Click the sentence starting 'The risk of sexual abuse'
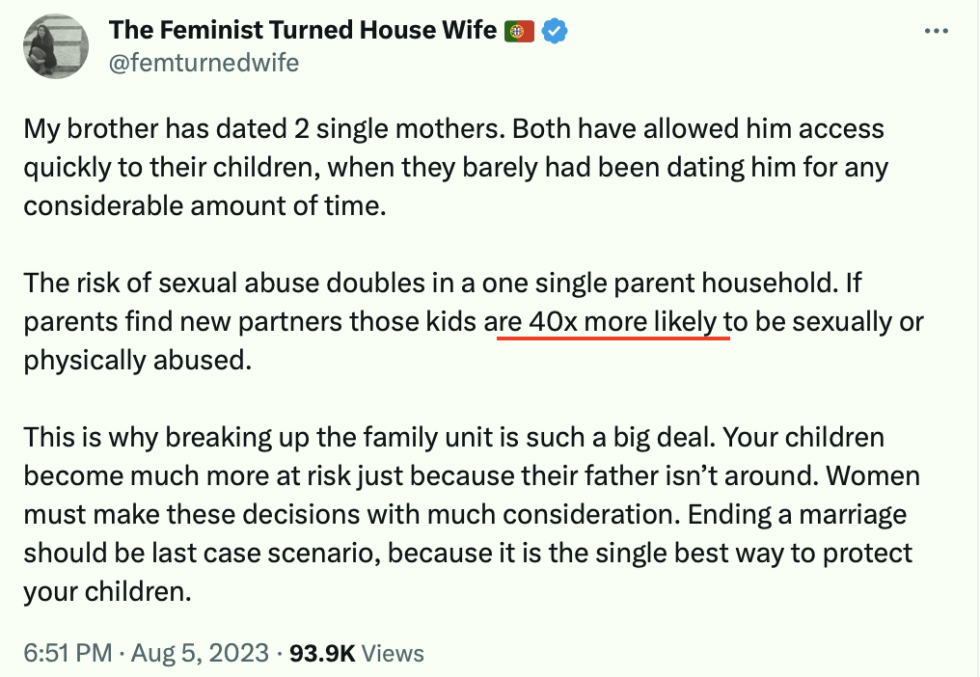 (431, 283)
